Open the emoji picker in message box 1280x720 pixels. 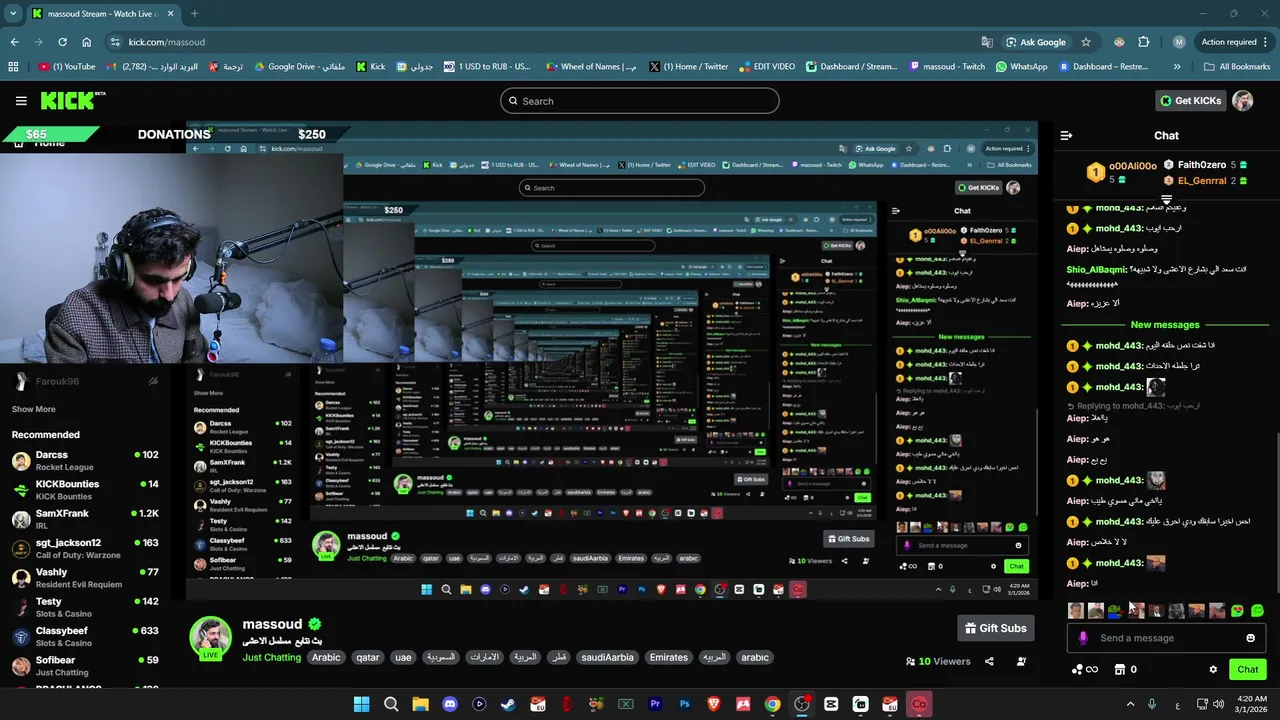pyautogui.click(x=1250, y=638)
